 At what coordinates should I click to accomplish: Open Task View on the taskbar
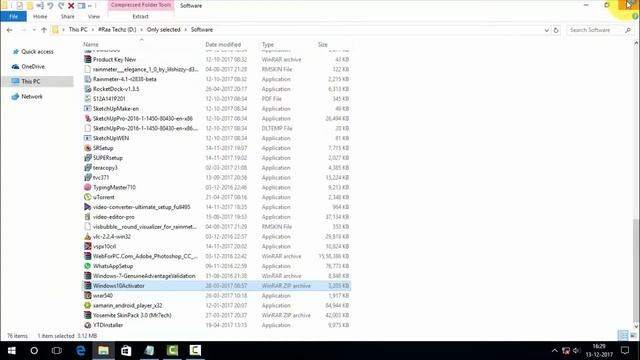[x=57, y=351]
